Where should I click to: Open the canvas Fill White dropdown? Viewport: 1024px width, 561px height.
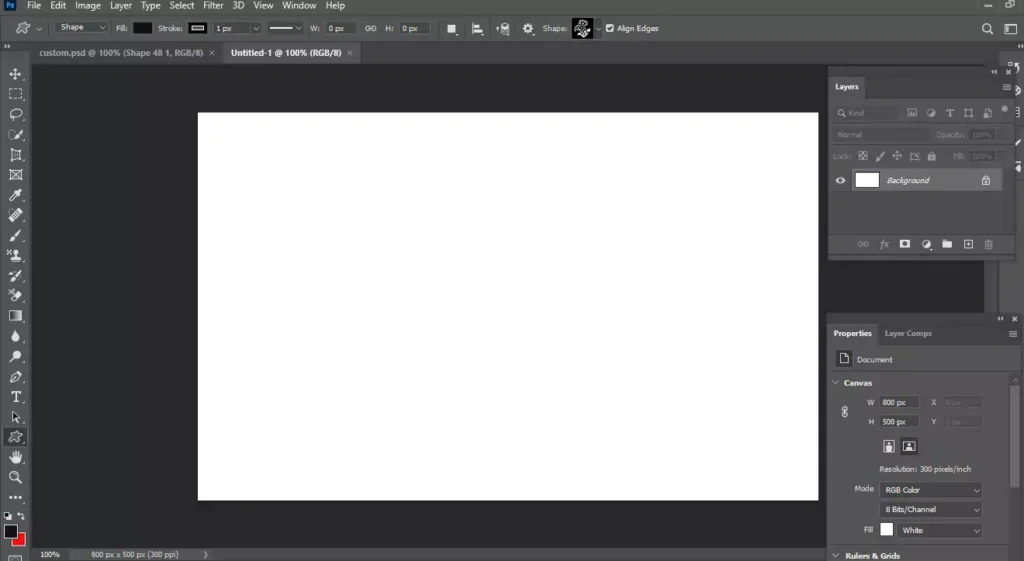(939, 530)
